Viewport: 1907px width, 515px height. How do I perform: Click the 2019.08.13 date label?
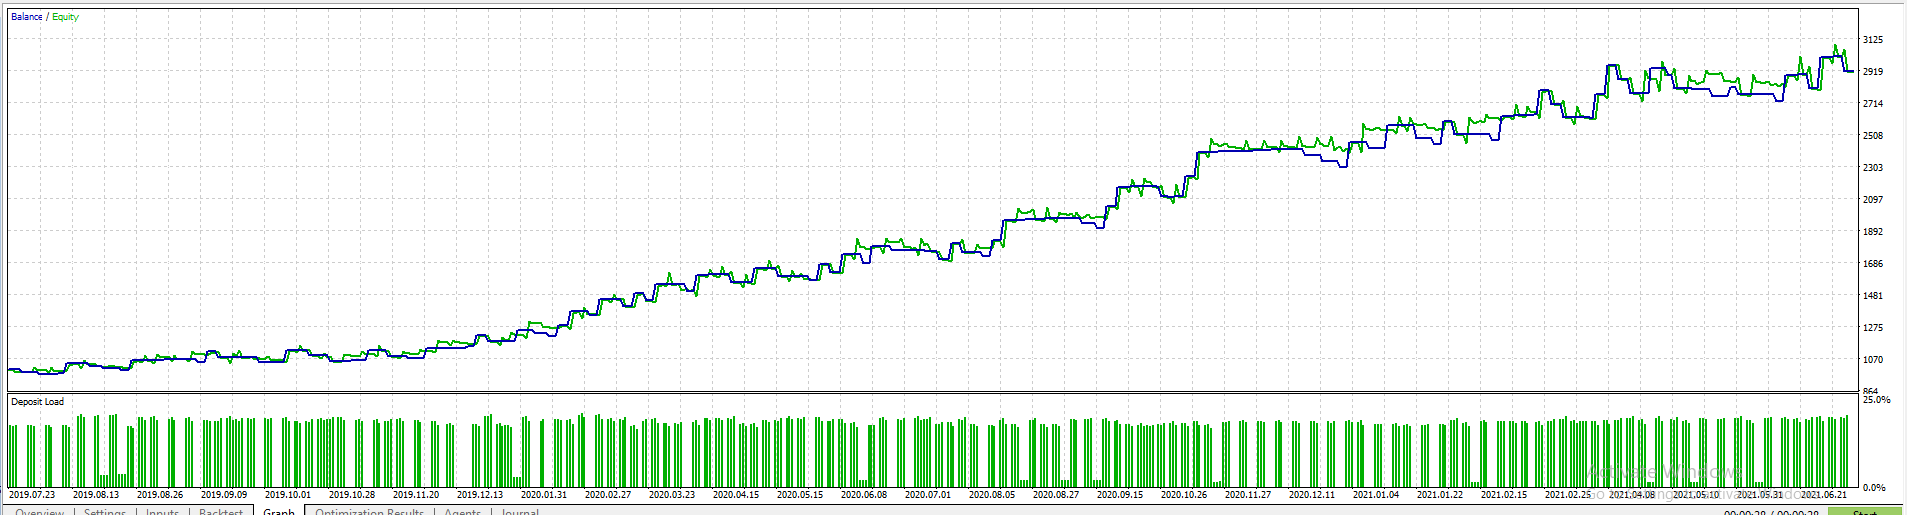click(x=96, y=495)
